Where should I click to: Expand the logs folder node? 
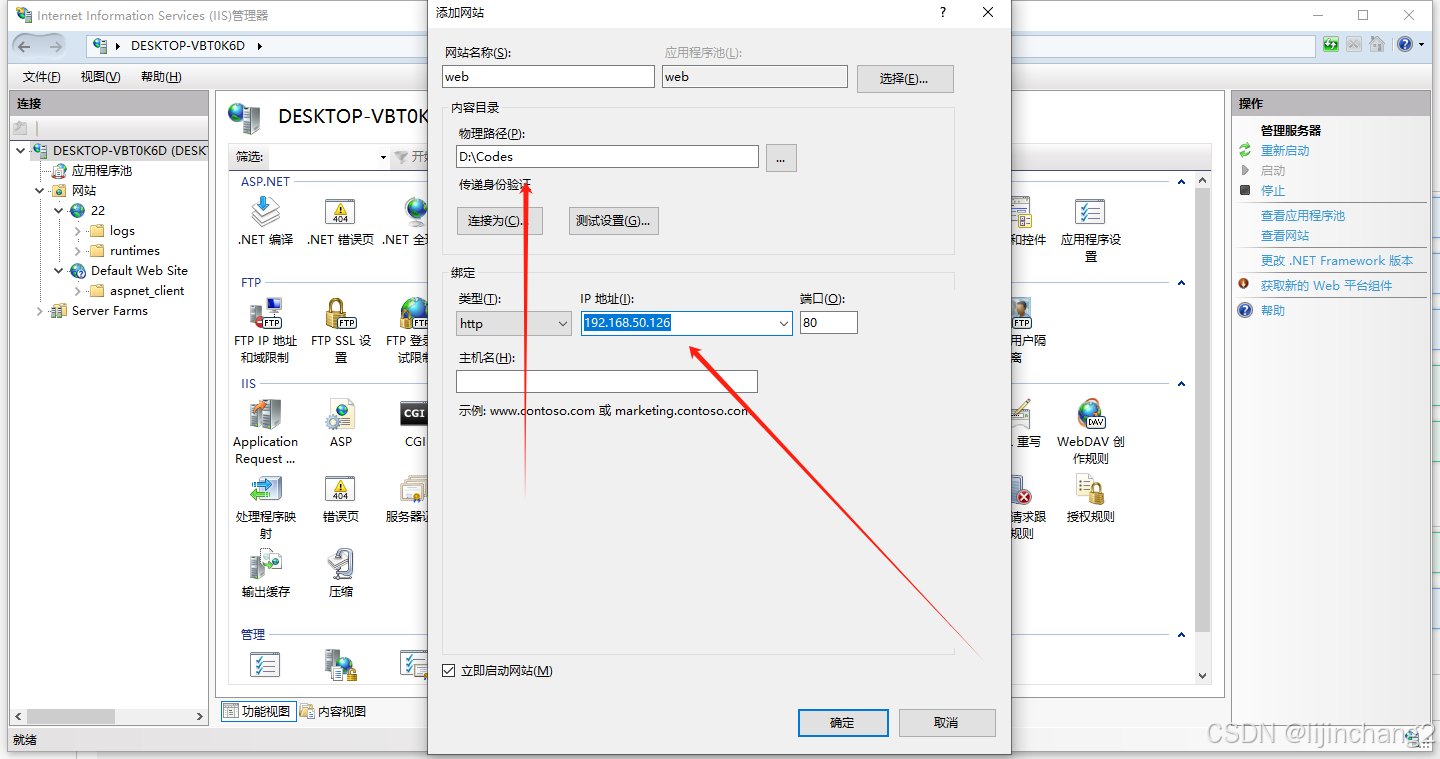tap(78, 230)
